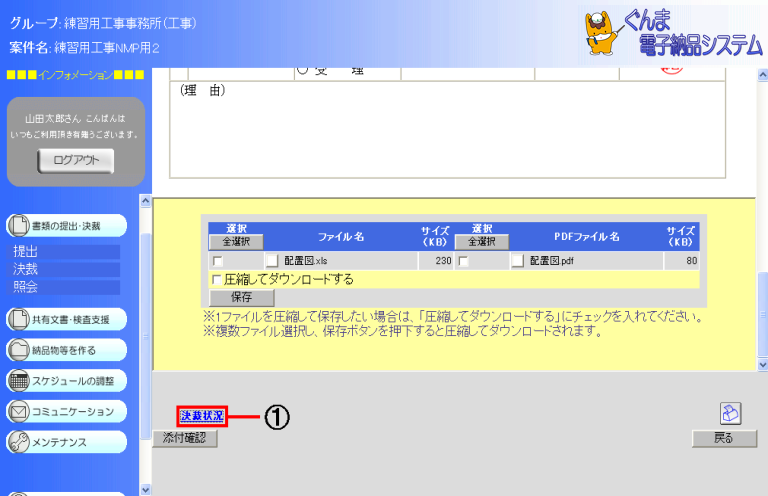Click wrench icon beside メンテナンス
Image resolution: width=768 pixels, height=496 pixels.
click(19, 442)
